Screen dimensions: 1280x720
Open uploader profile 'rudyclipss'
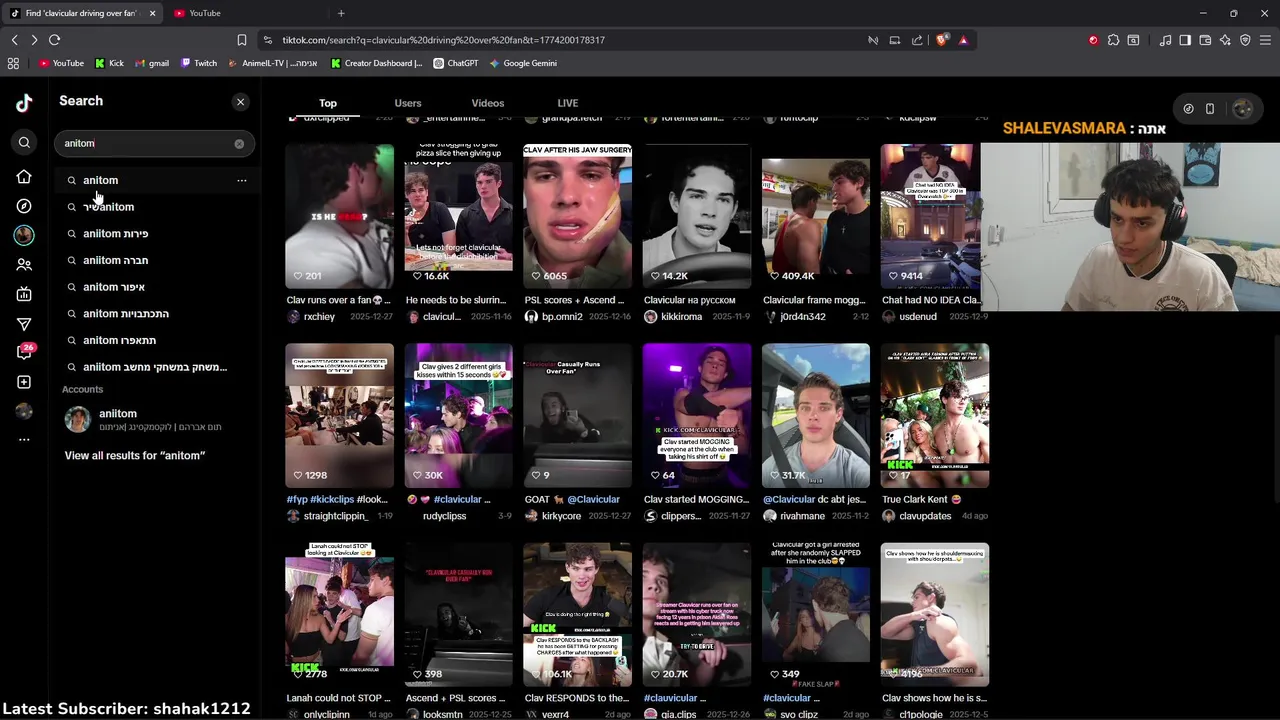(444, 516)
